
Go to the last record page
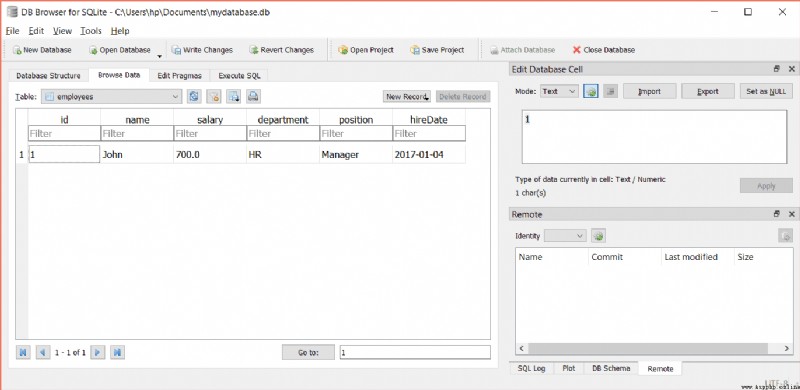(x=118, y=352)
